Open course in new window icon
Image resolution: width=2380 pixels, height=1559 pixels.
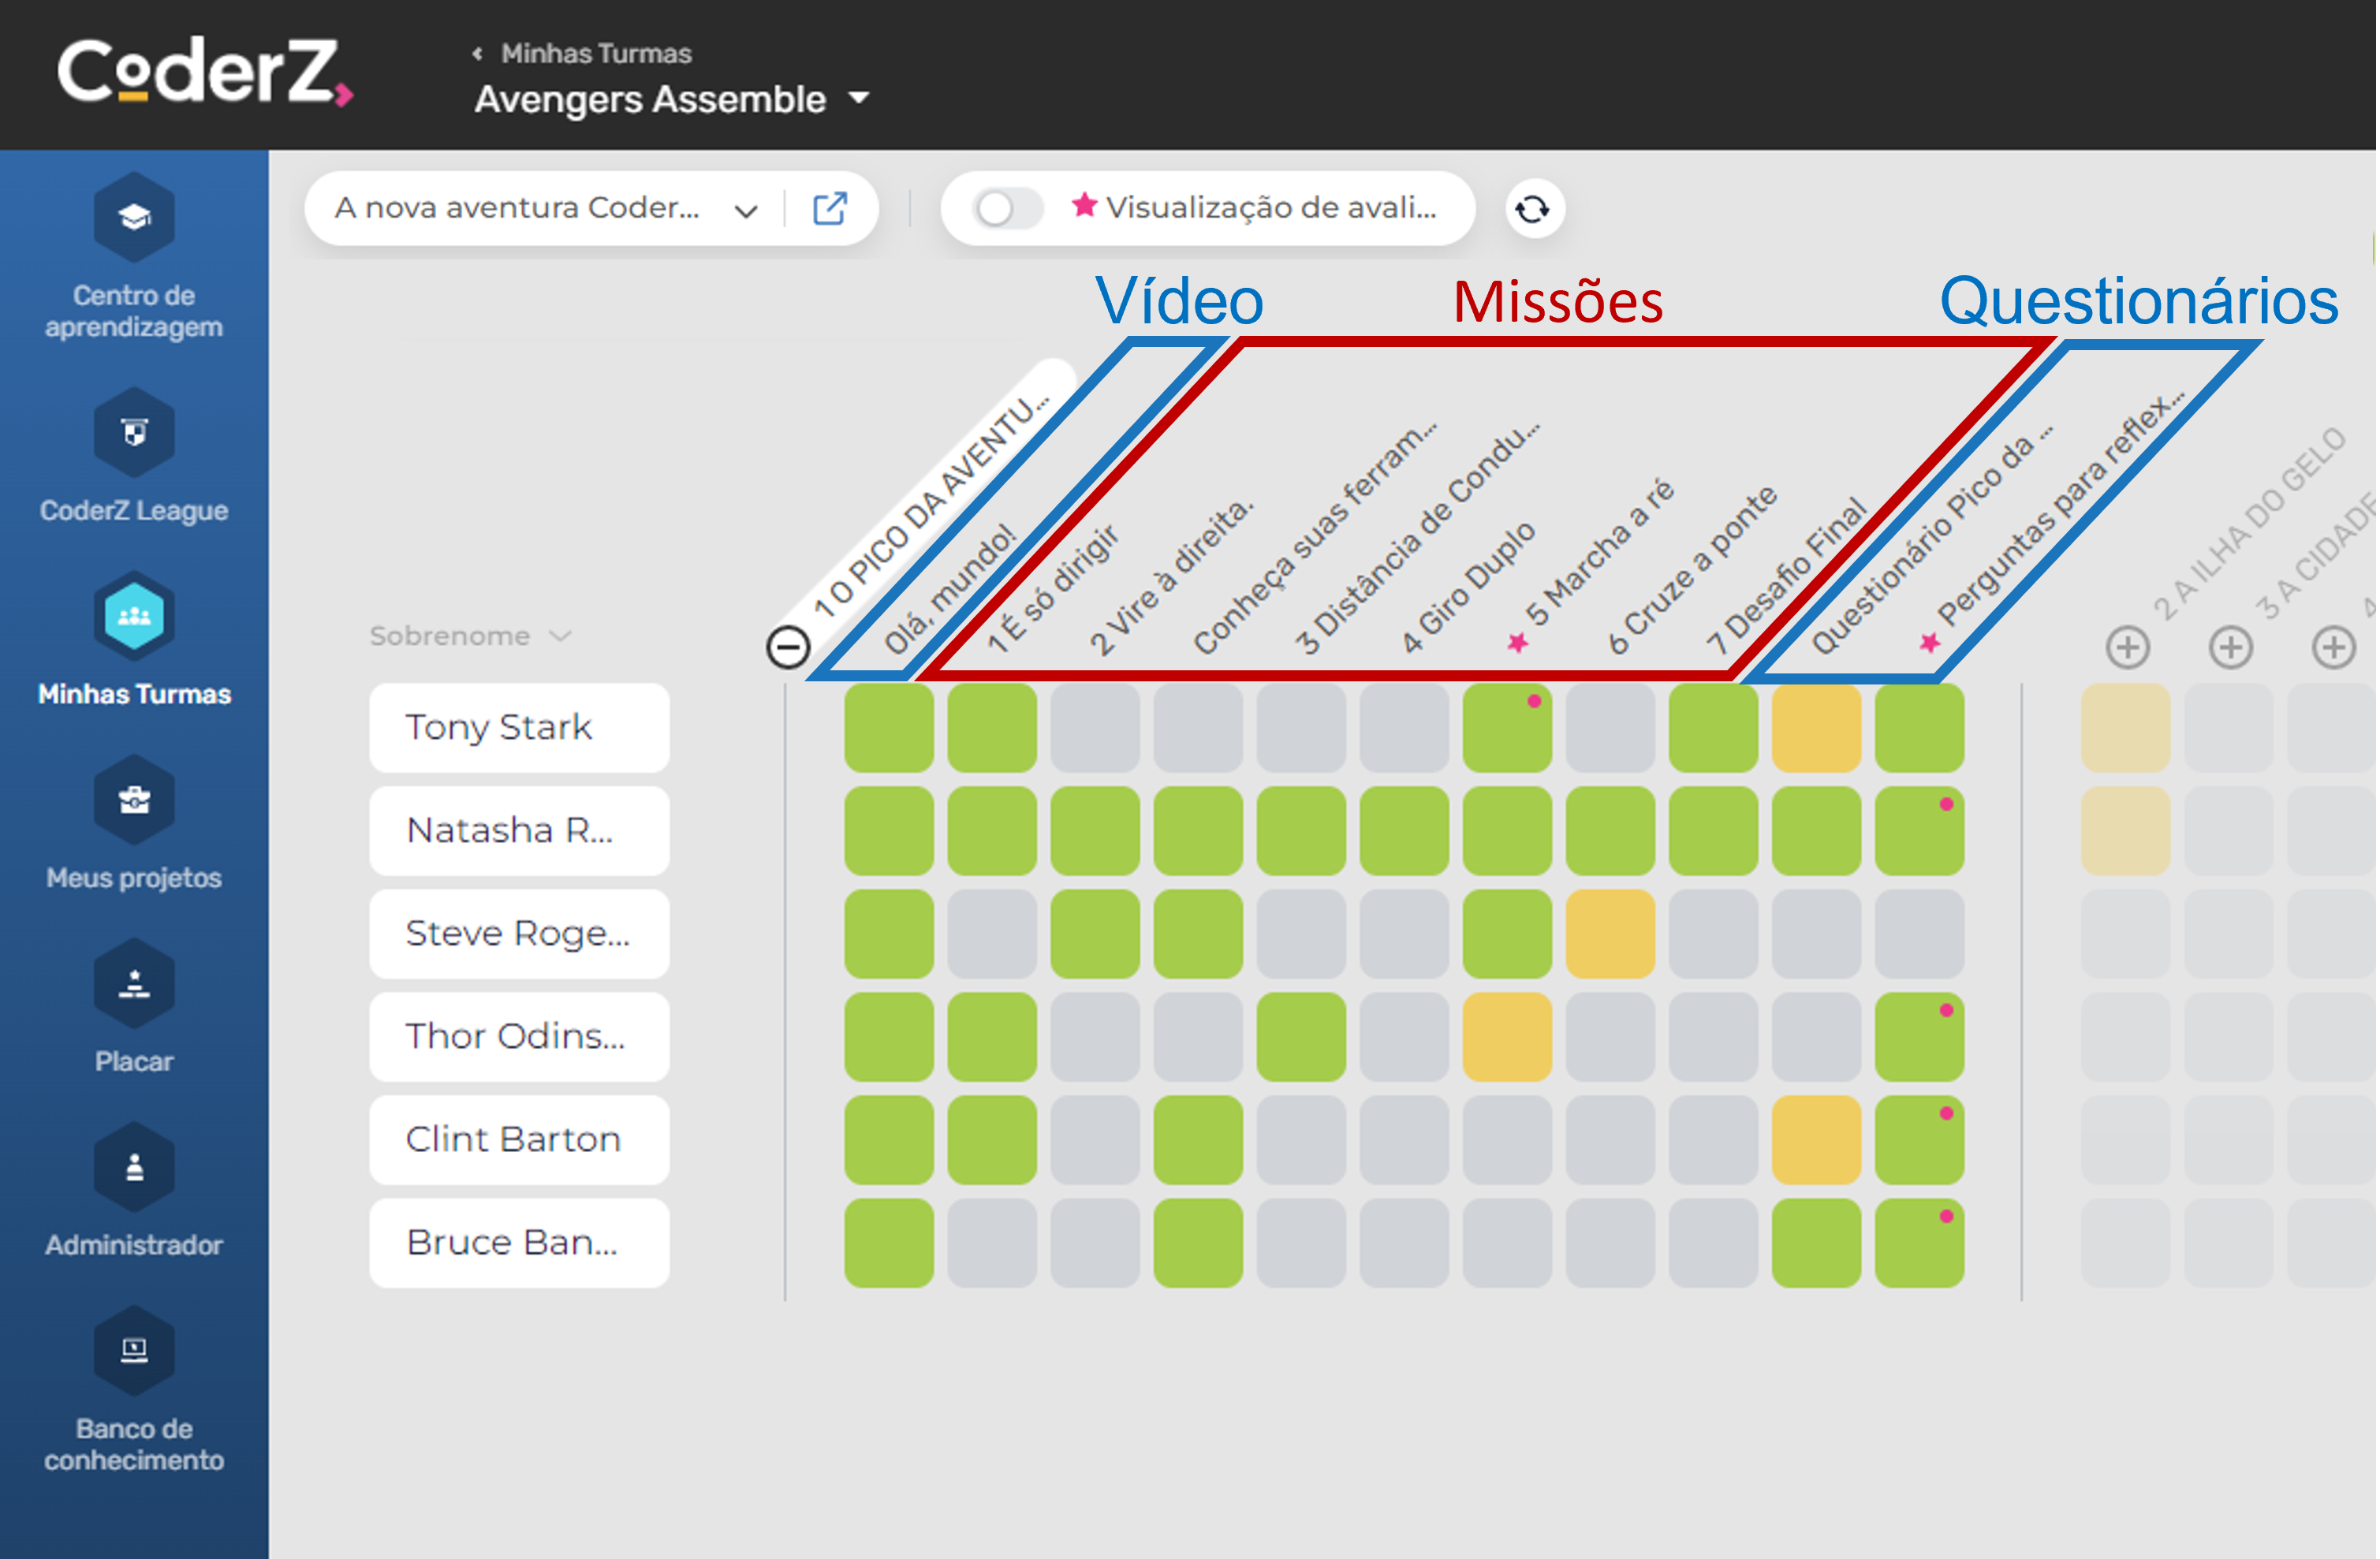829,208
